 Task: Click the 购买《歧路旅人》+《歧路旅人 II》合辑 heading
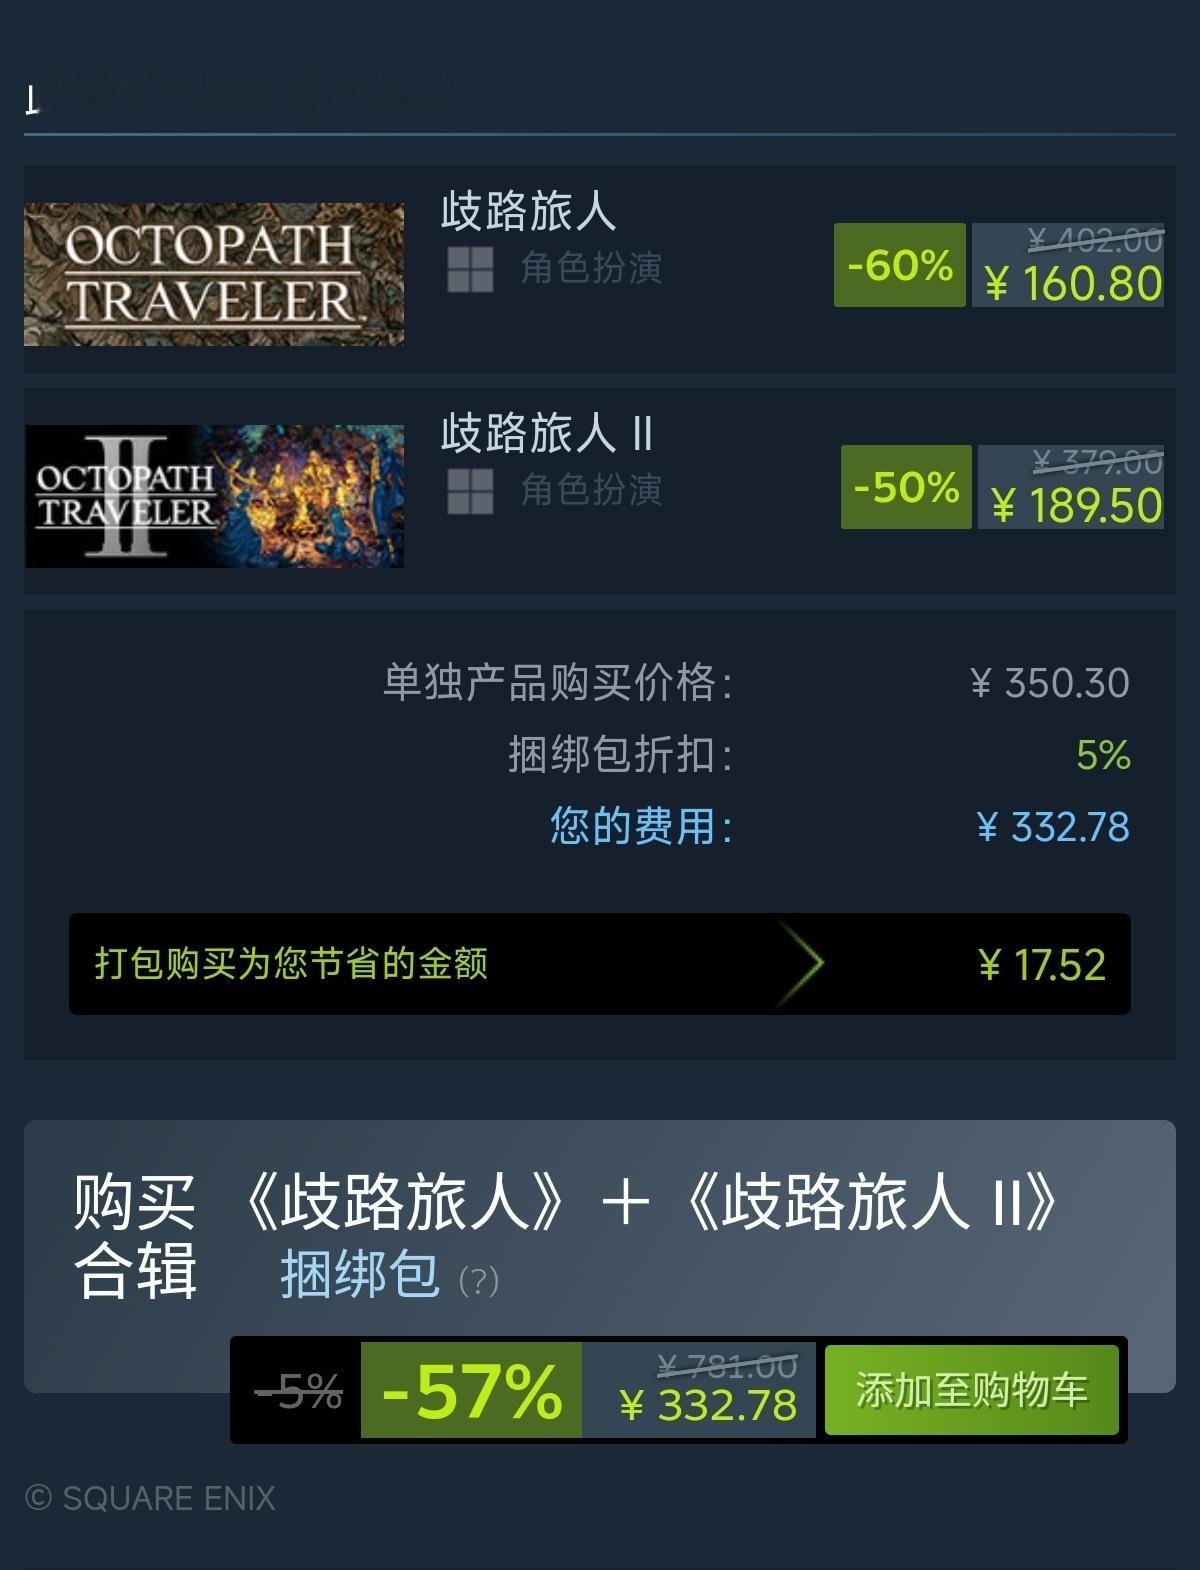(x=565, y=1236)
